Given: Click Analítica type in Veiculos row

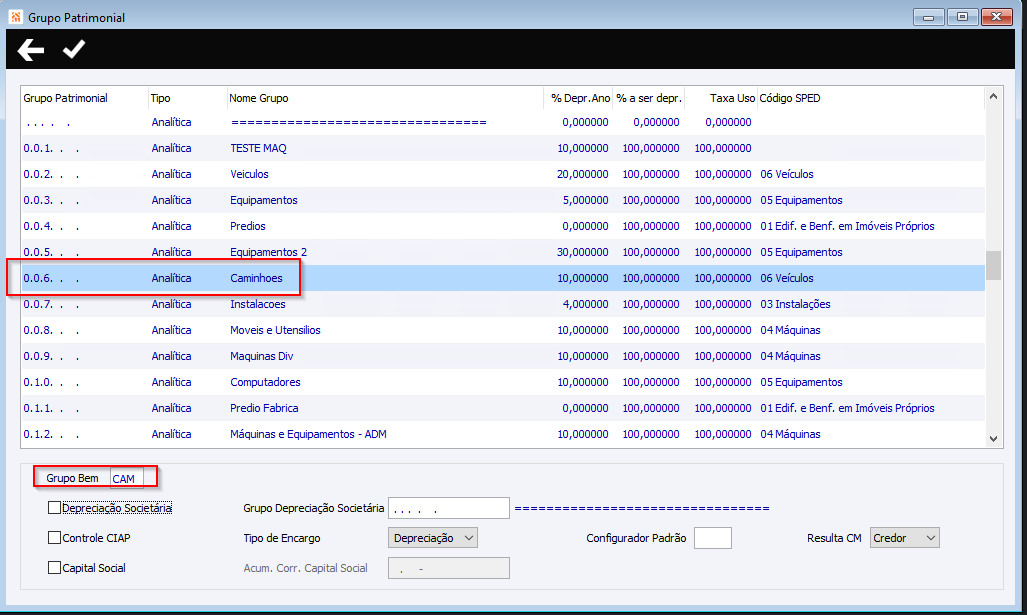Looking at the screenshot, I should click(x=172, y=174).
